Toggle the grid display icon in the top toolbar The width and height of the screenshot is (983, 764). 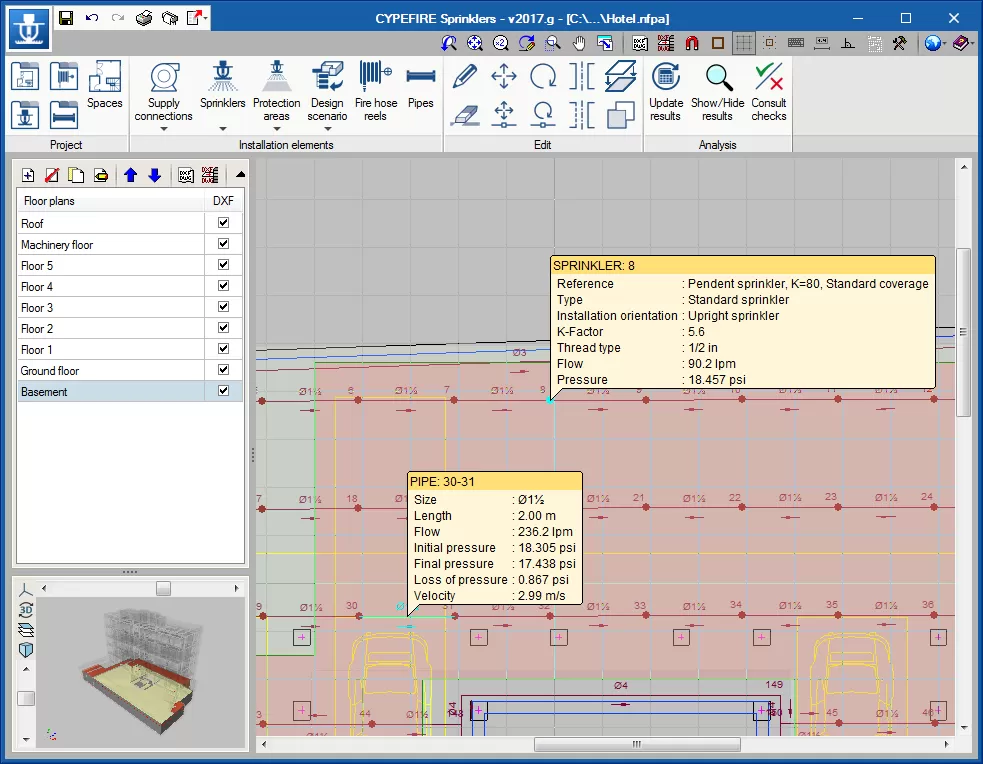point(744,43)
